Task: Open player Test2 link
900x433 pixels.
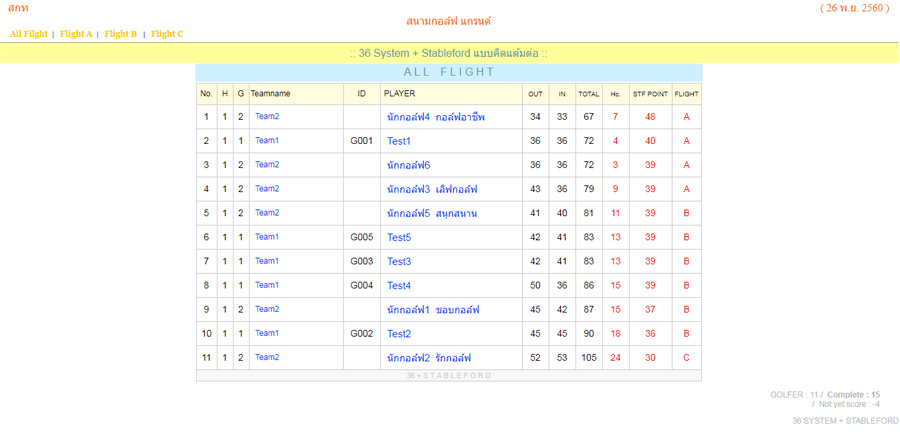Action: click(x=399, y=334)
